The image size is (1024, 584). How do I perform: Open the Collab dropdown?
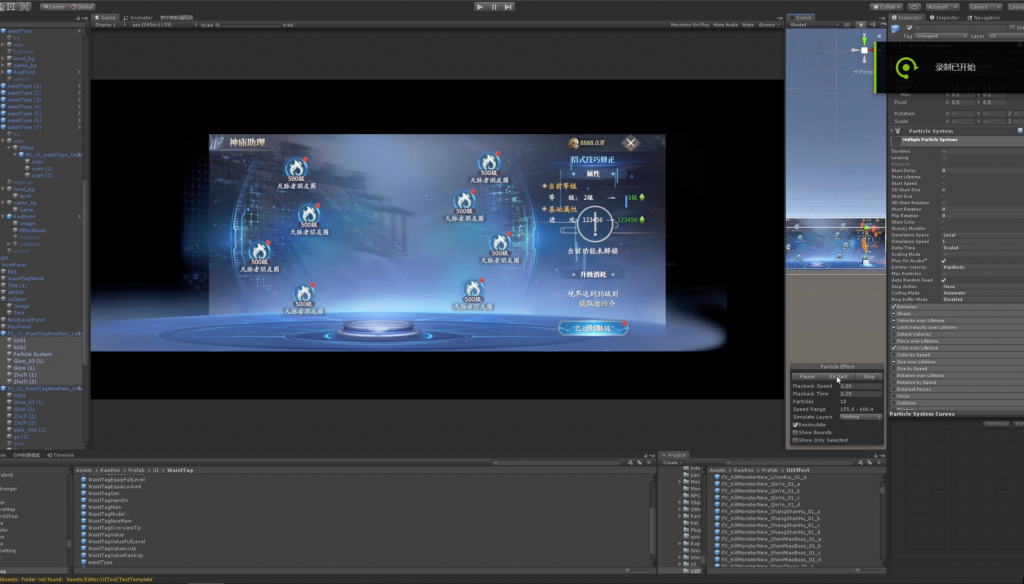coord(886,7)
